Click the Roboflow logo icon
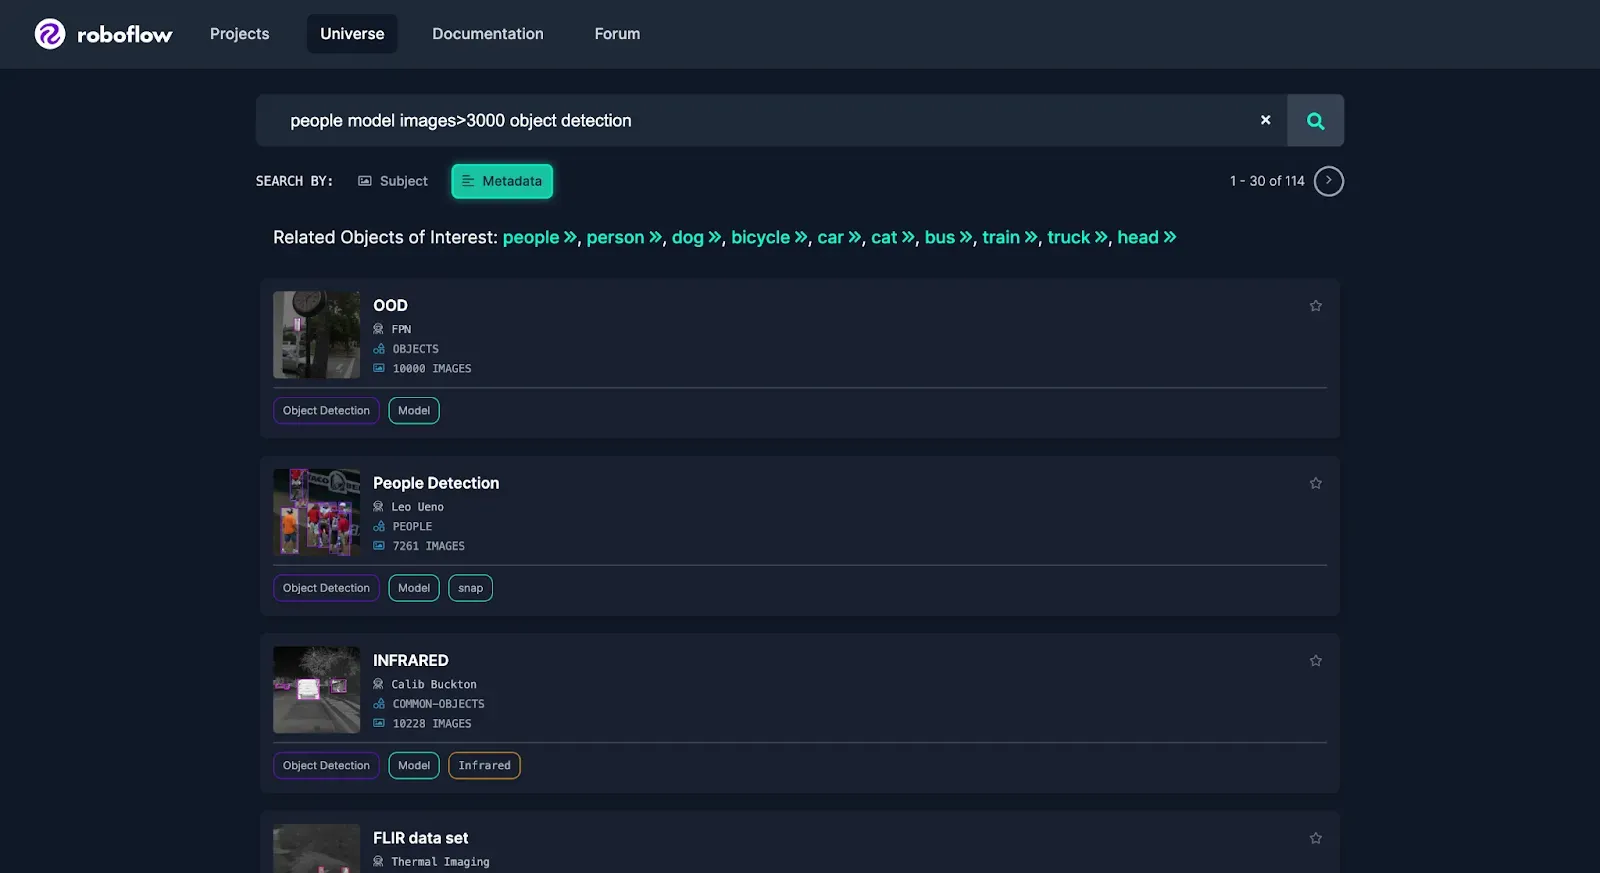Viewport: 1600px width, 873px height. coord(50,34)
